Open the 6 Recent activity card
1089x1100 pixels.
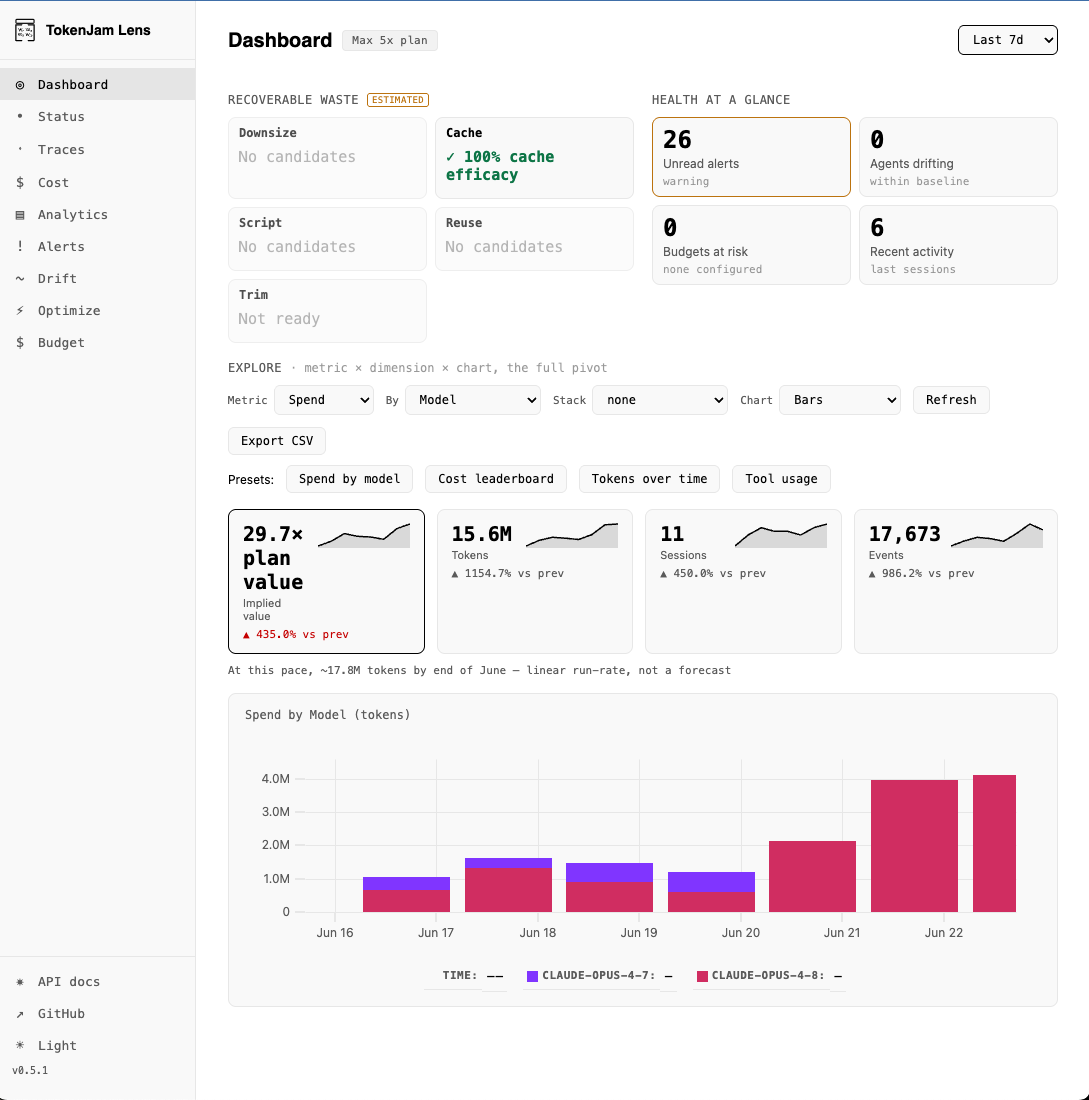pyautogui.click(x=958, y=245)
